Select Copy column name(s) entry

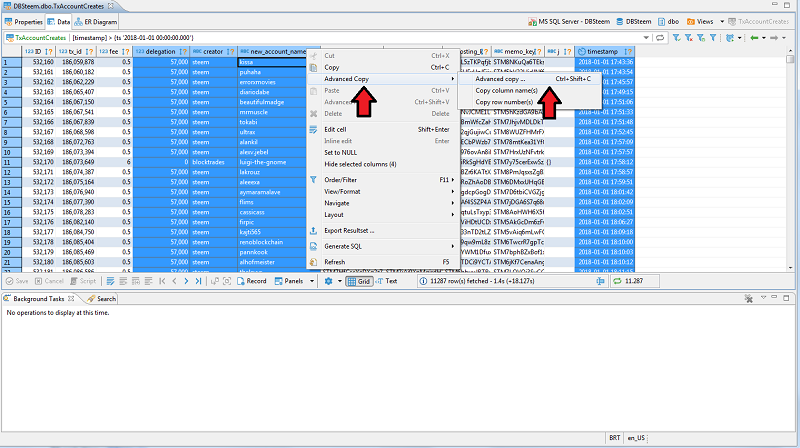click(530, 91)
